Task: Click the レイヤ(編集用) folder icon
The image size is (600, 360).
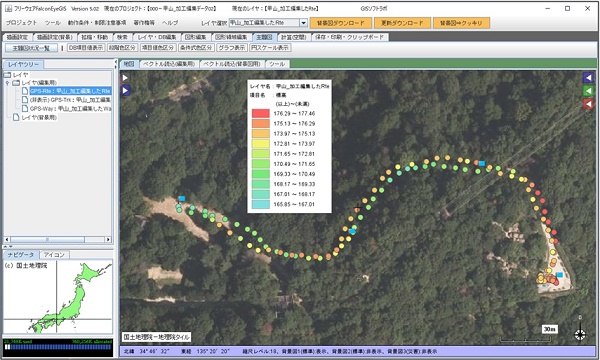Action: point(16,83)
